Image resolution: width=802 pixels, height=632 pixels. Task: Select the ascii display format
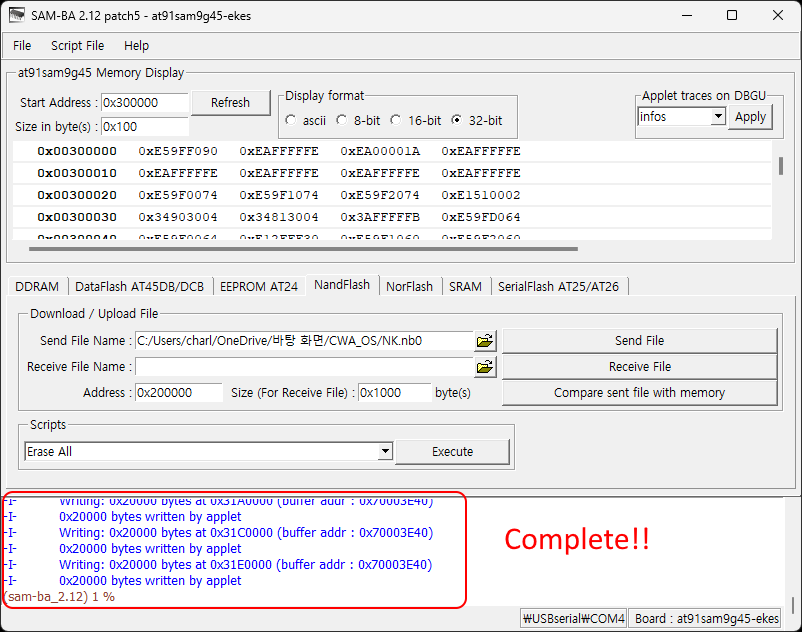pos(291,120)
